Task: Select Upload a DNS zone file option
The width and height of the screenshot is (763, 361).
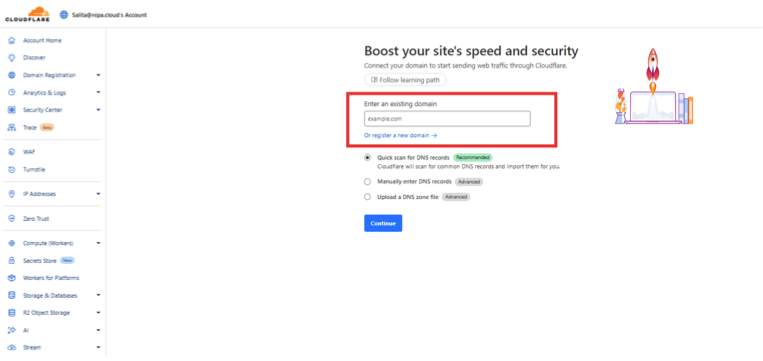Action: click(x=367, y=197)
